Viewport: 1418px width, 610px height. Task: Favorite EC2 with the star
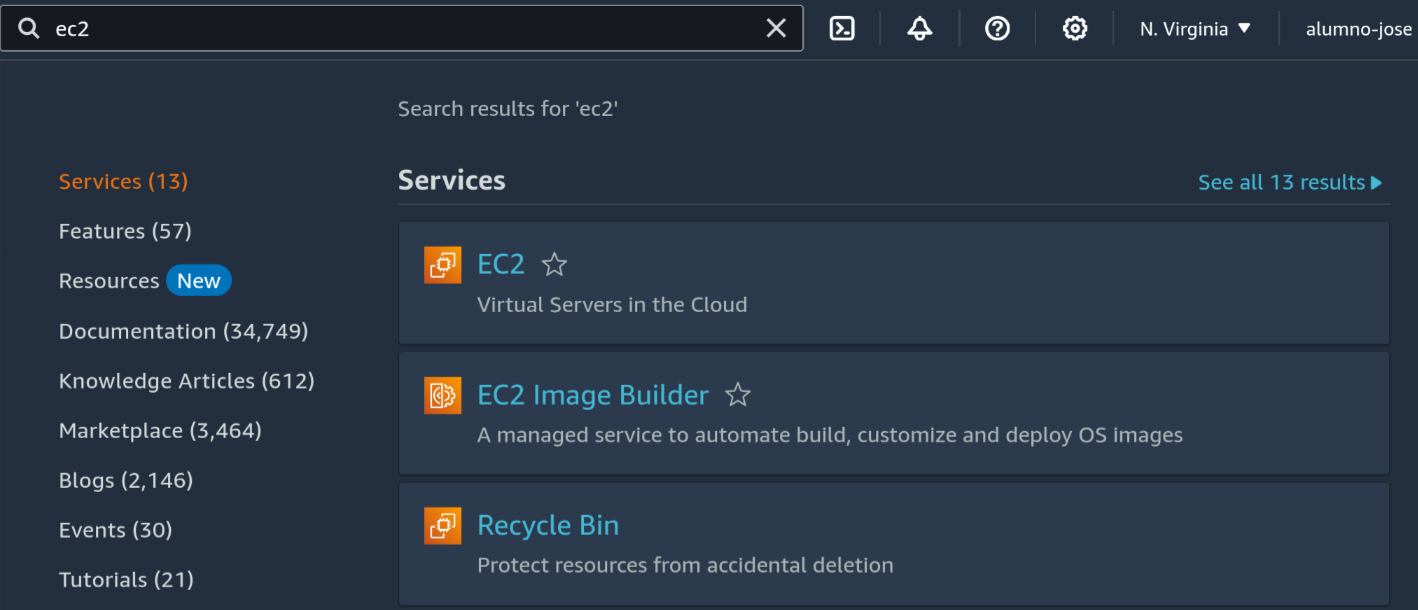click(554, 265)
